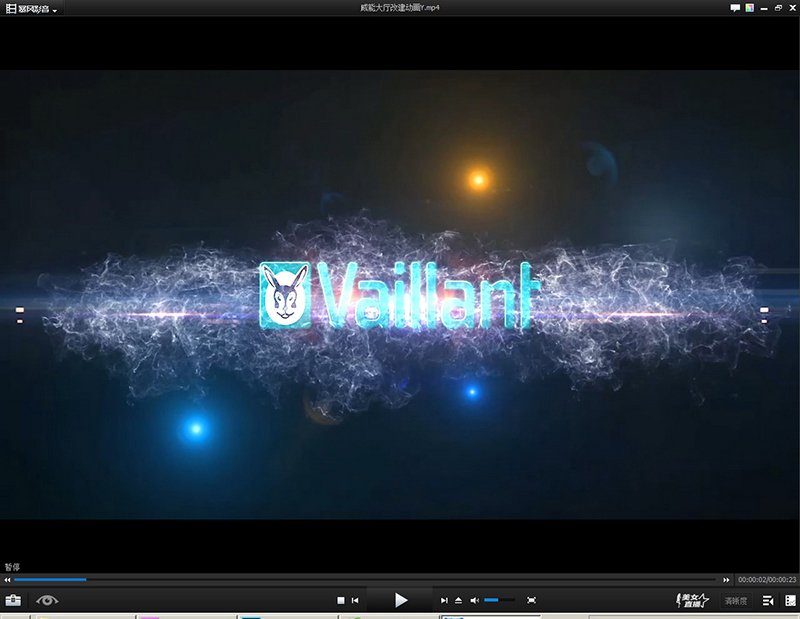Toggle the playlist panel icon
800x619 pixels.
tap(768, 600)
